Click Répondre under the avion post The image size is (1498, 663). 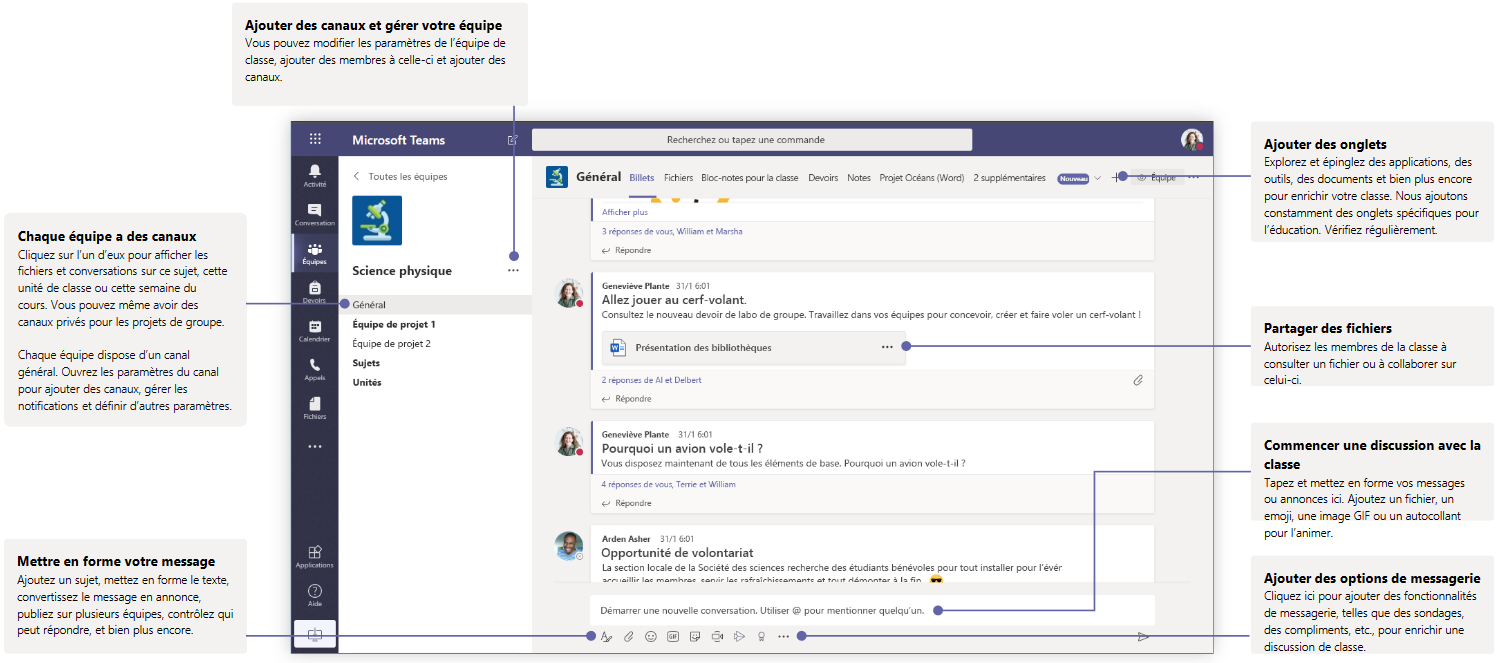(632, 503)
